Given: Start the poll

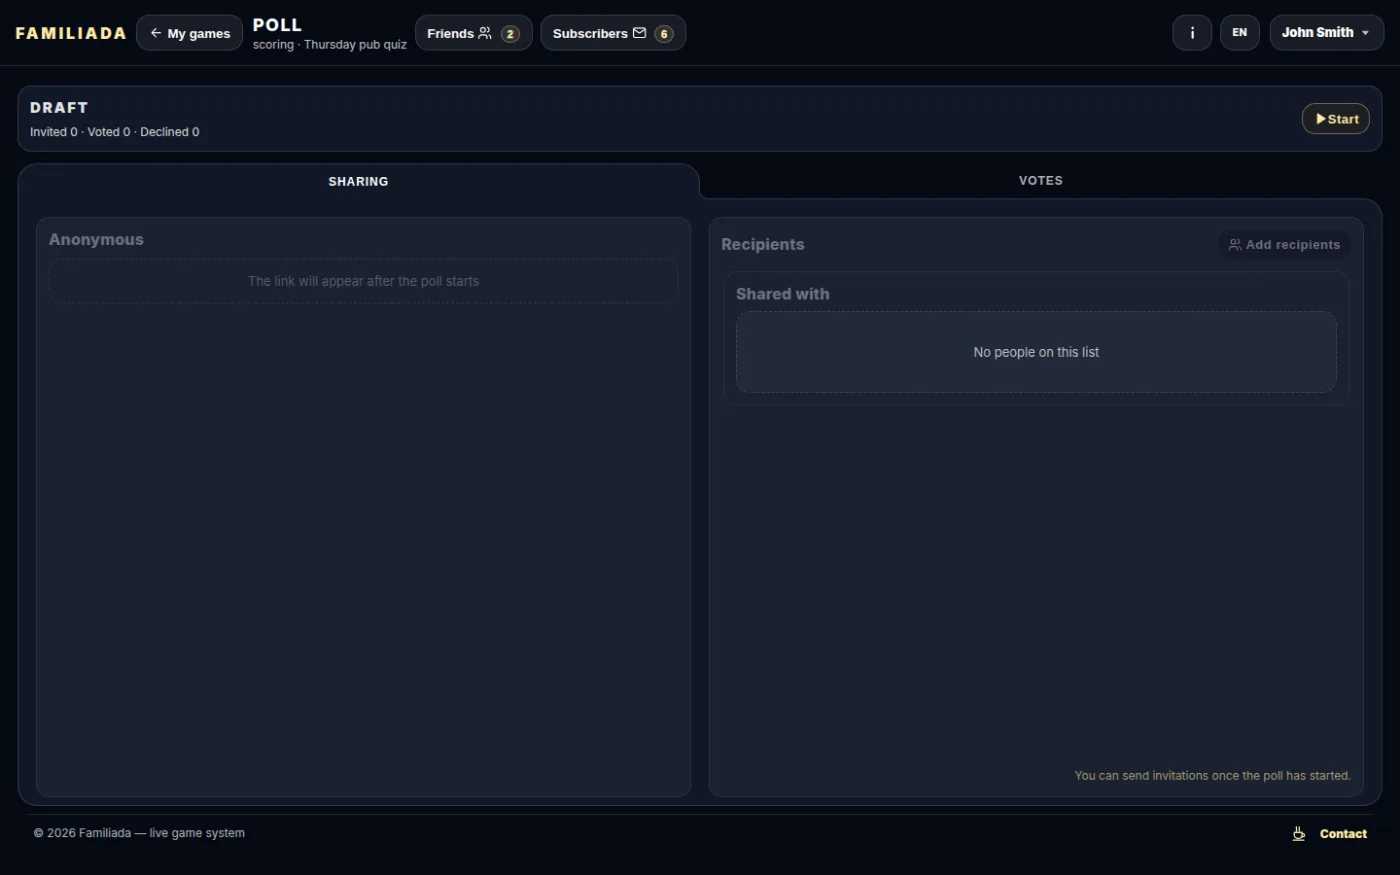Looking at the screenshot, I should (x=1336, y=119).
